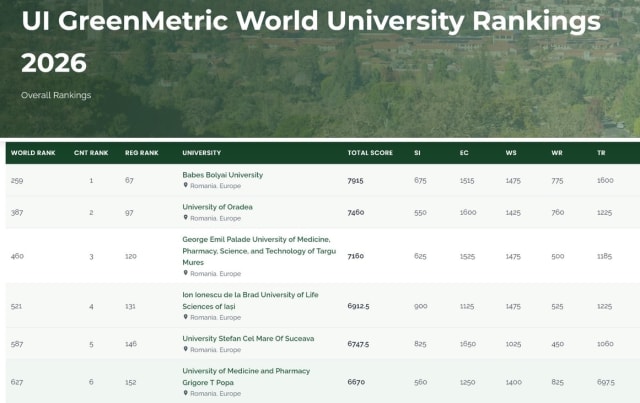This screenshot has width=640, height=403.
Task: Click TR value 697.5 in Grigore T Popa row
Action: click(606, 382)
